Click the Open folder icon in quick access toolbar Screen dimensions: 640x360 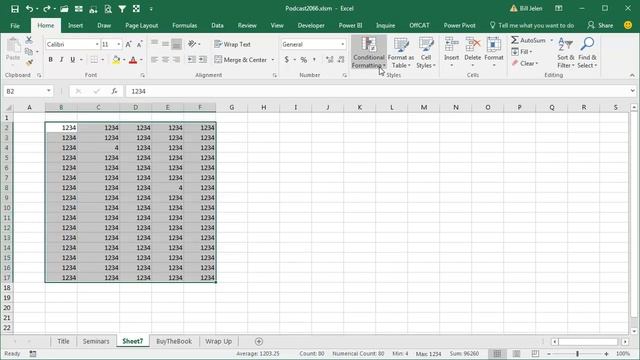64,9
